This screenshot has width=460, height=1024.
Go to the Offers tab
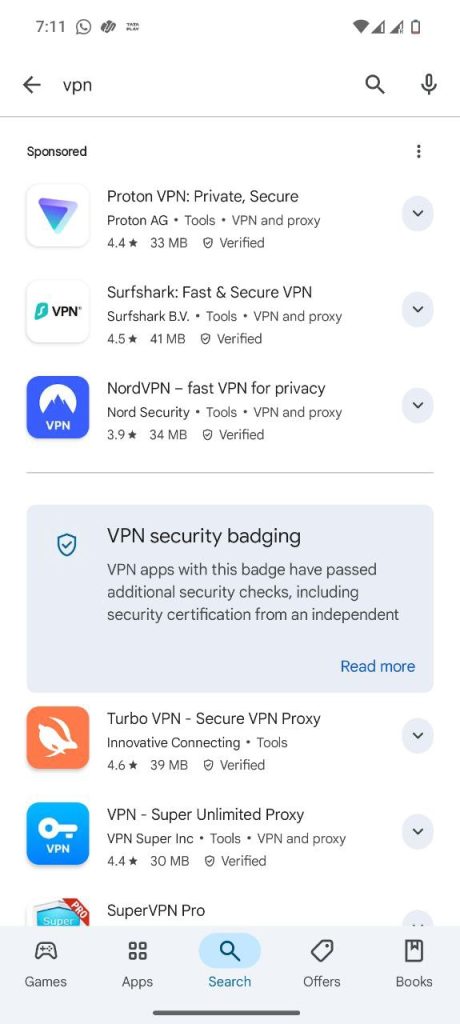(x=321, y=964)
